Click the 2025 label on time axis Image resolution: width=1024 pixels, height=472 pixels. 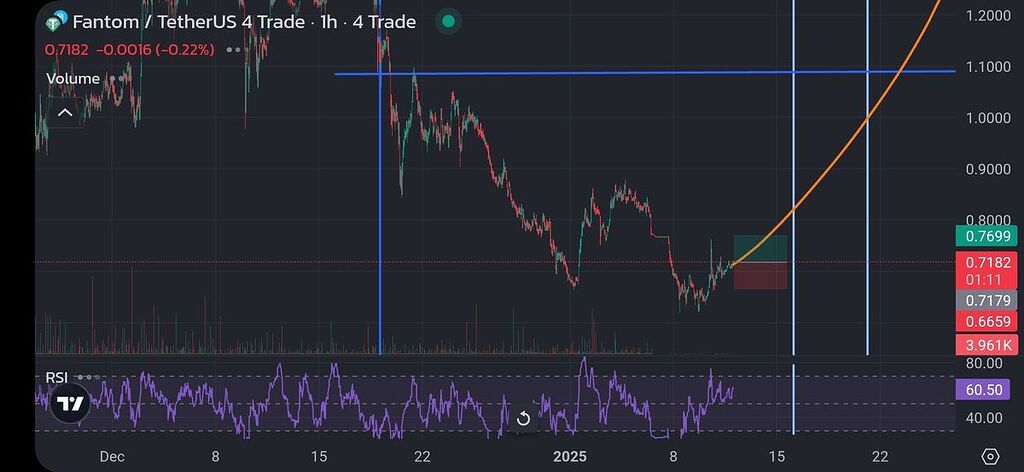pyautogui.click(x=570, y=456)
